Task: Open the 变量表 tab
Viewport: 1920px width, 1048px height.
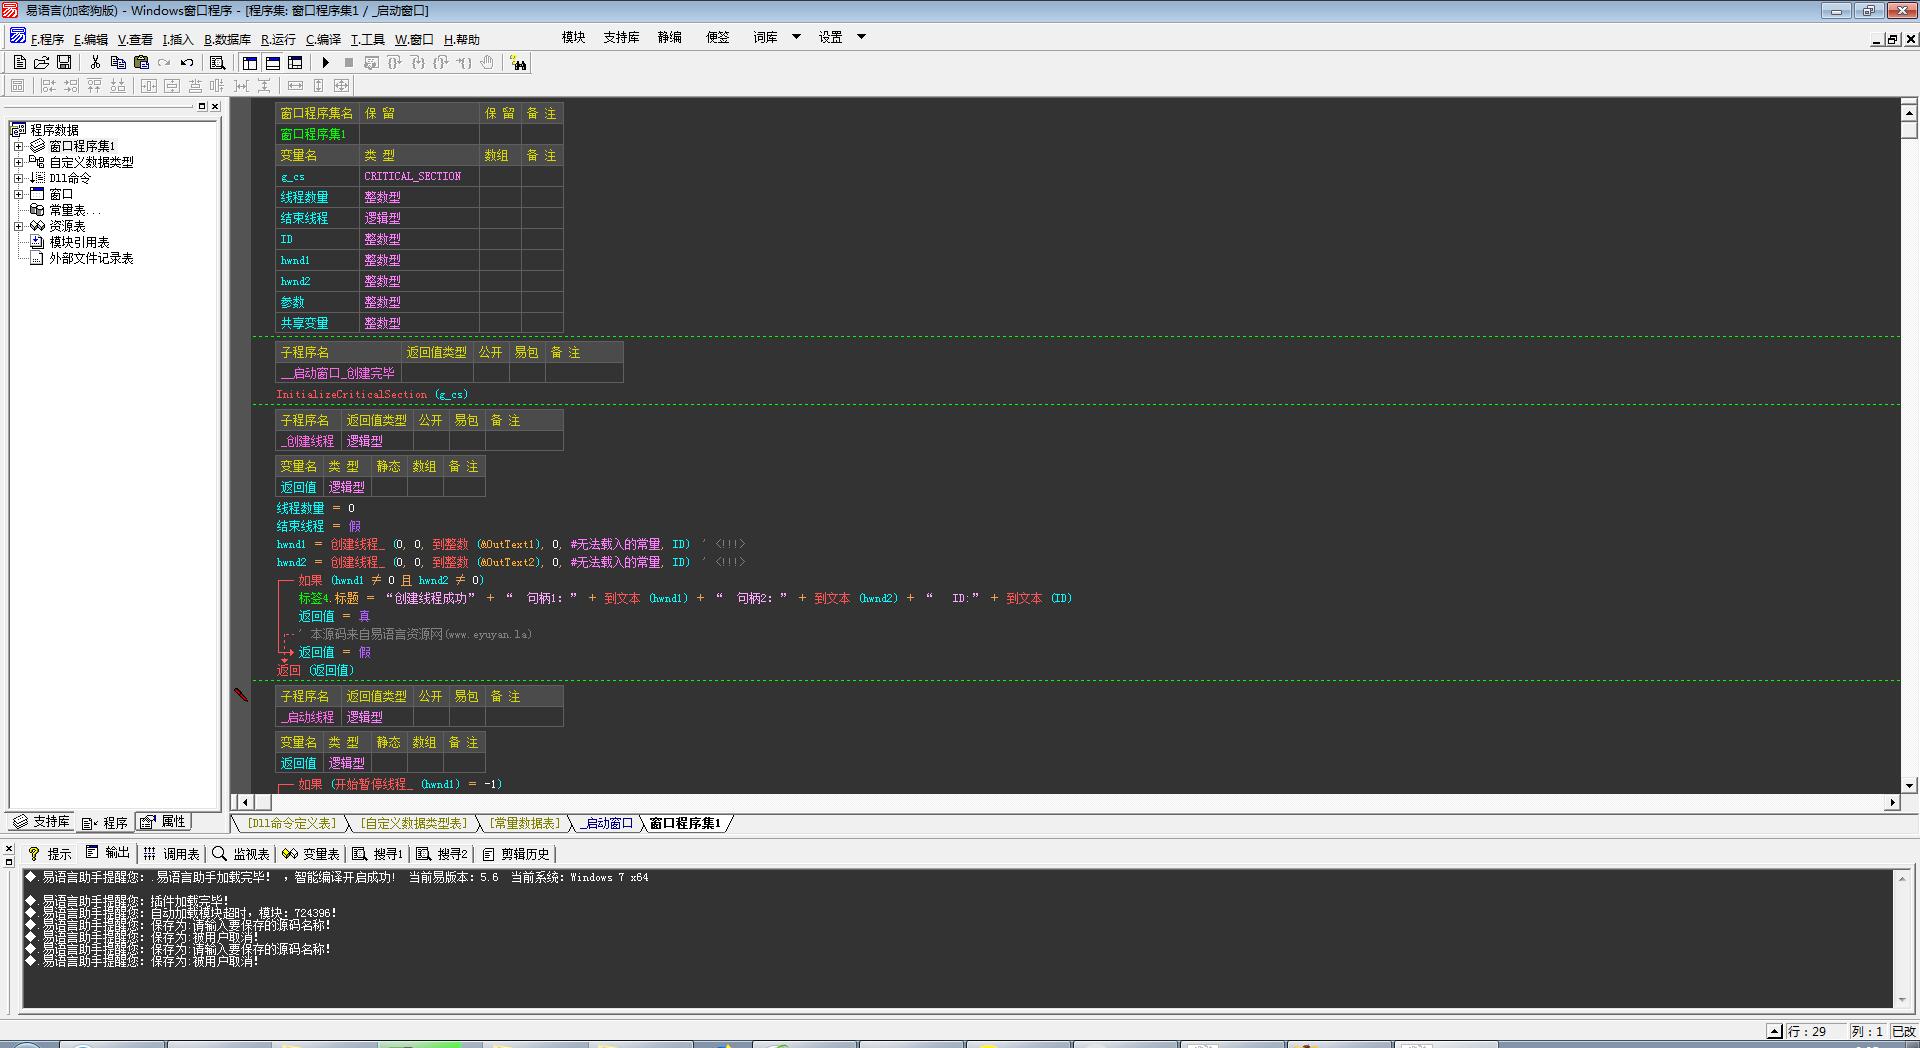Action: click(x=311, y=853)
